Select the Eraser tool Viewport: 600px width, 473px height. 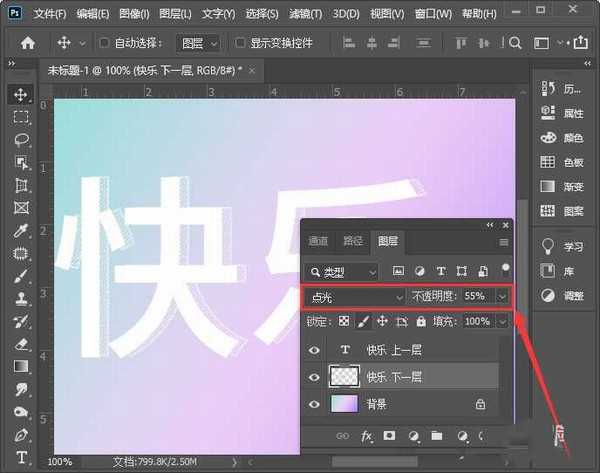[21, 343]
